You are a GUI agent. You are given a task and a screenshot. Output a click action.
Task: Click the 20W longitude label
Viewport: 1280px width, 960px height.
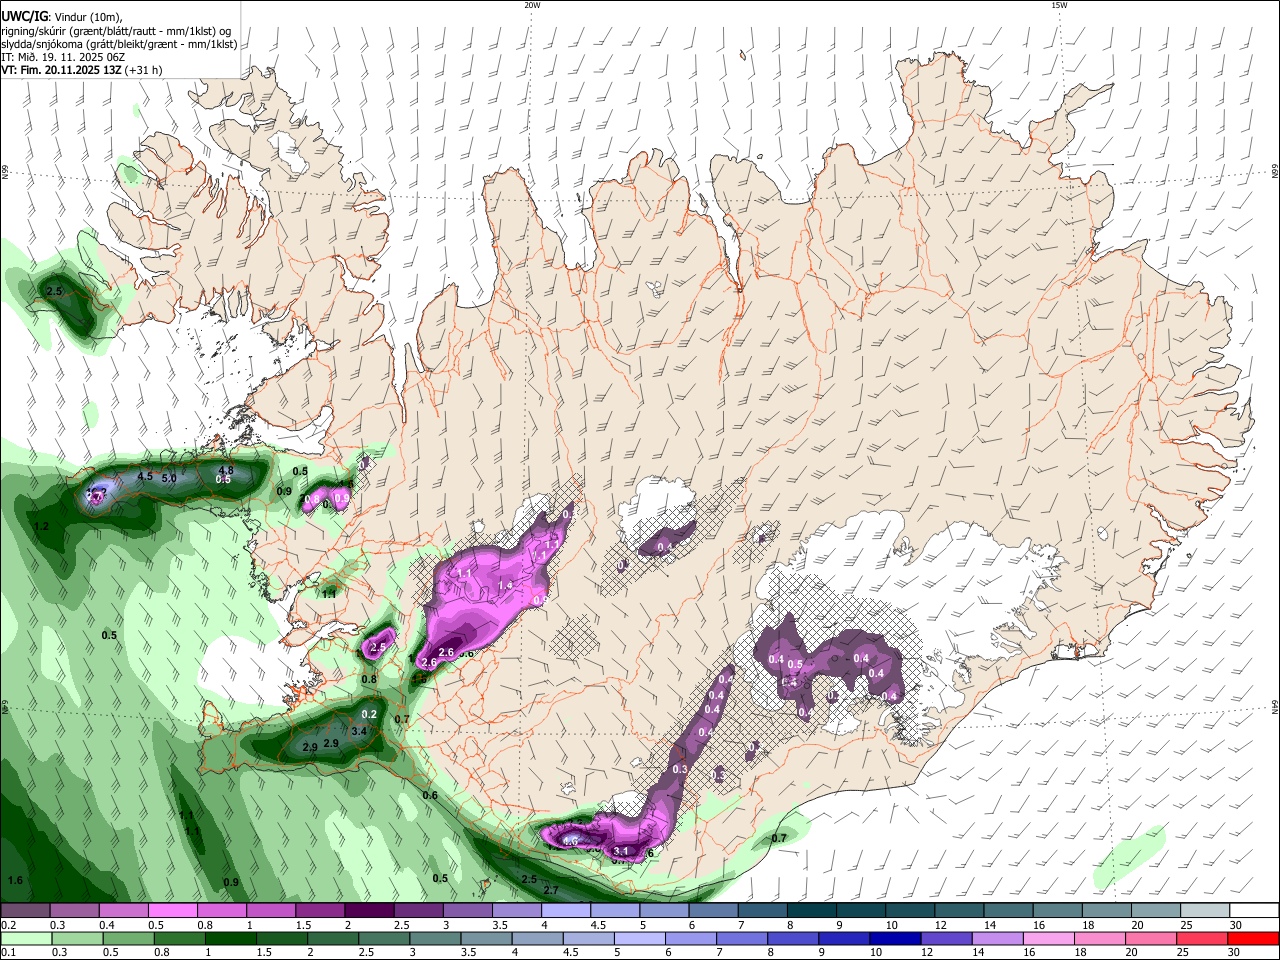532,5
